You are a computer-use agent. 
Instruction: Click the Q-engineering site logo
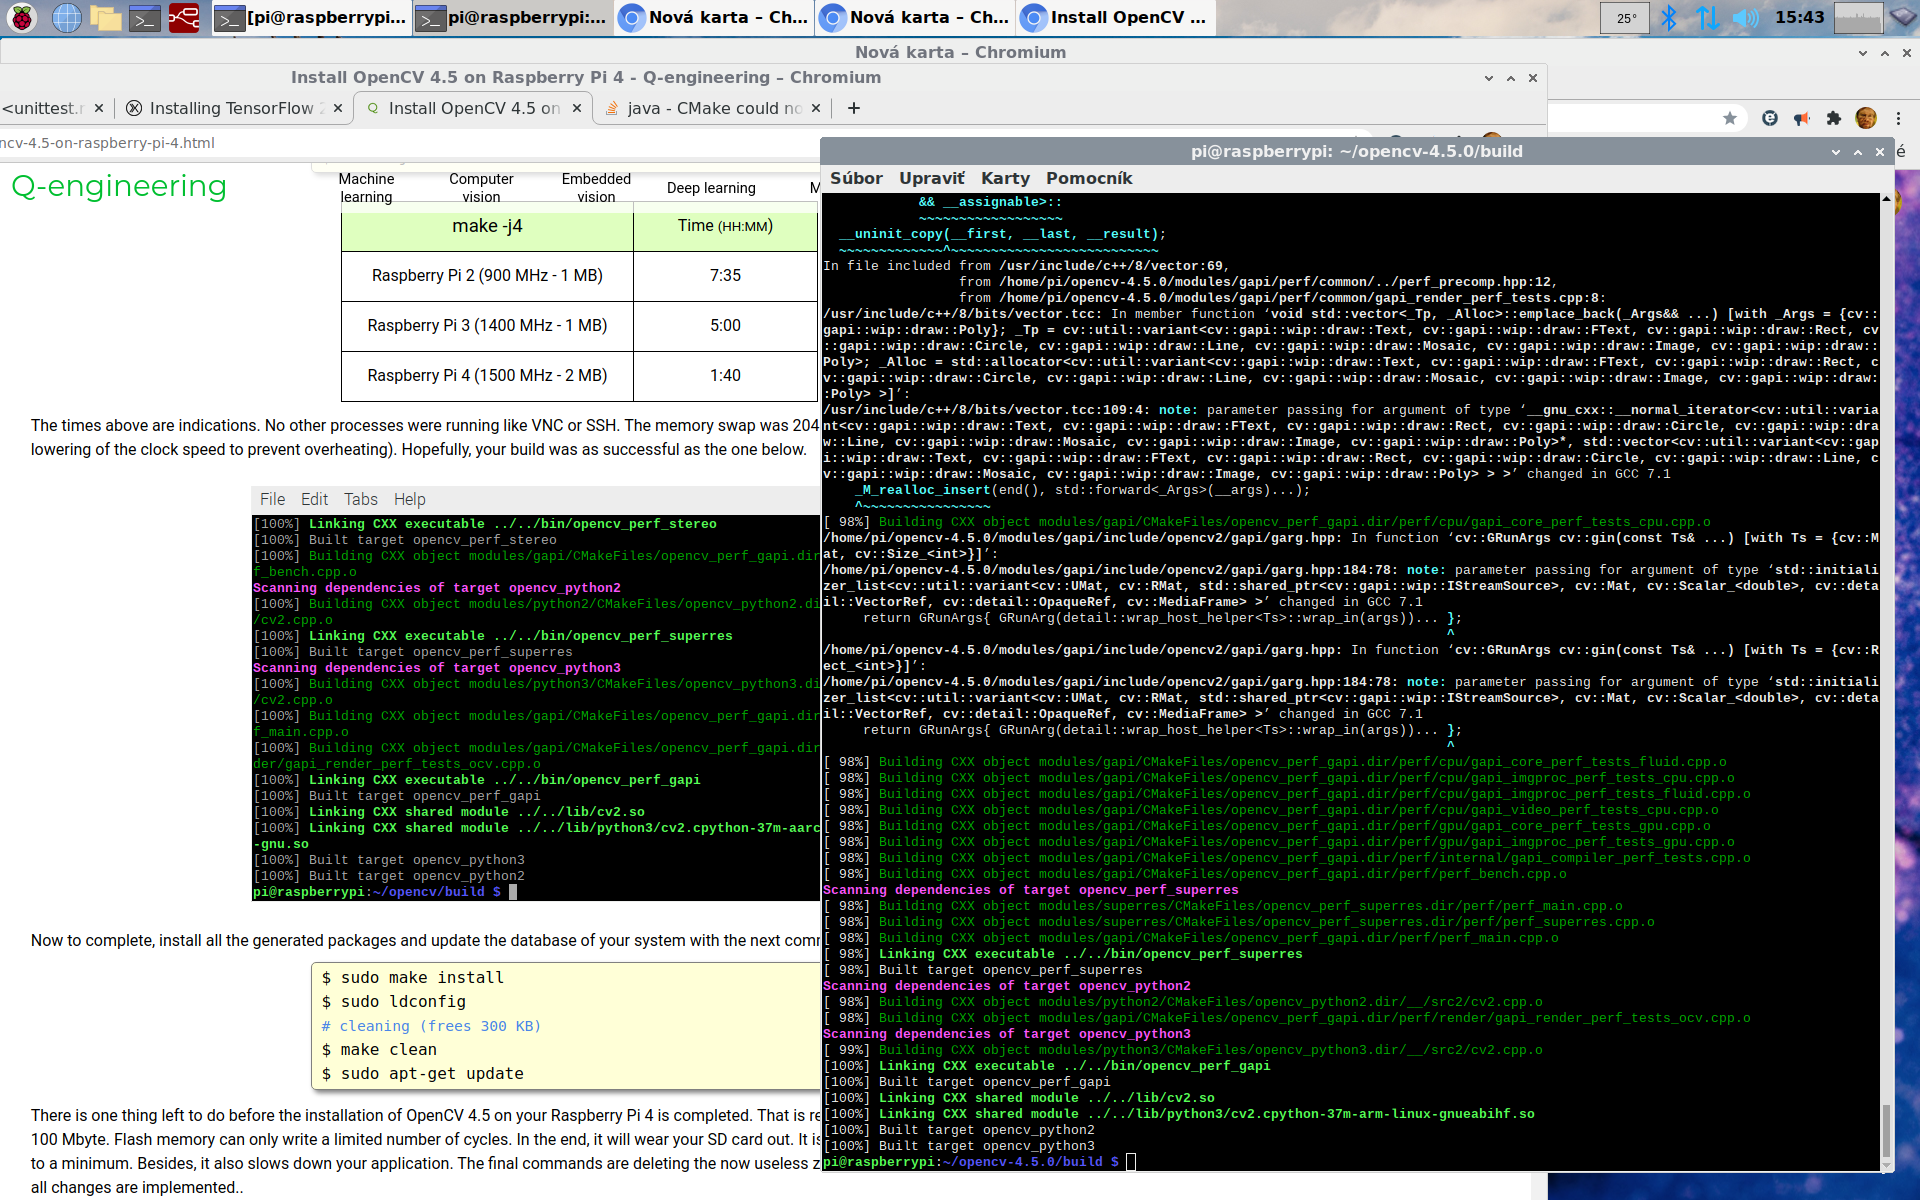click(x=119, y=186)
